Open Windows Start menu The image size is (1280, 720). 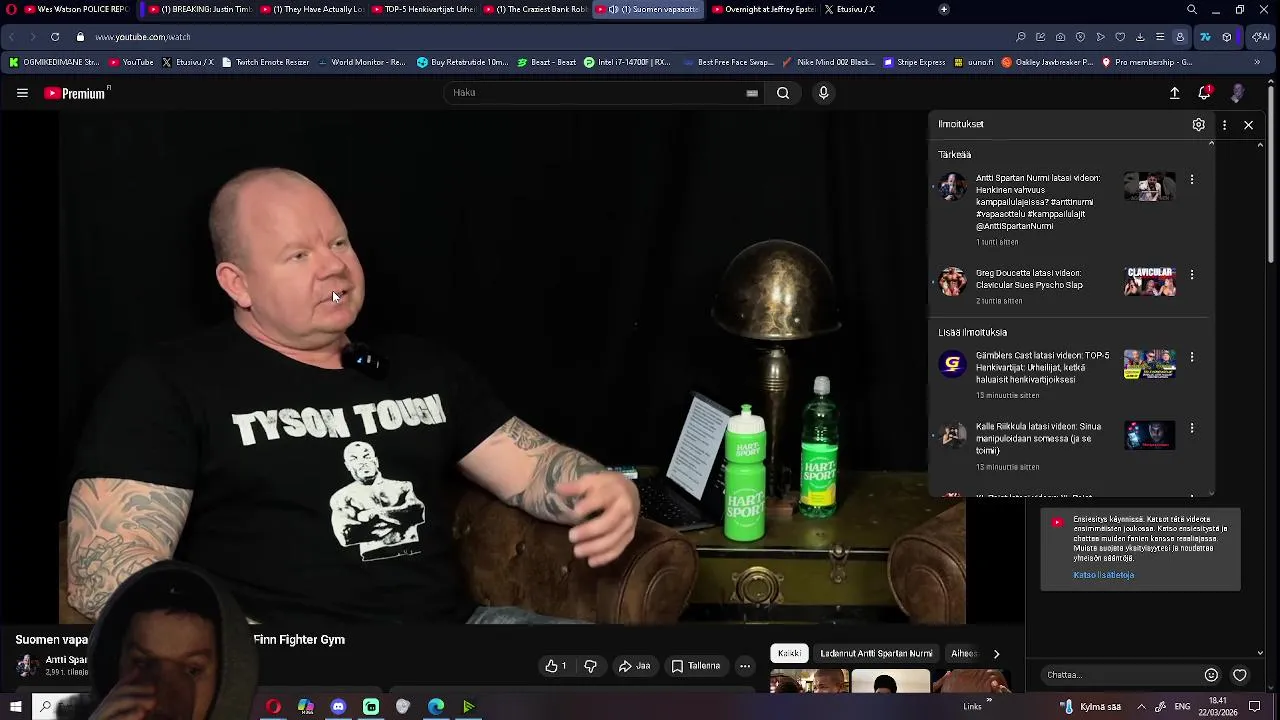click(x=15, y=707)
